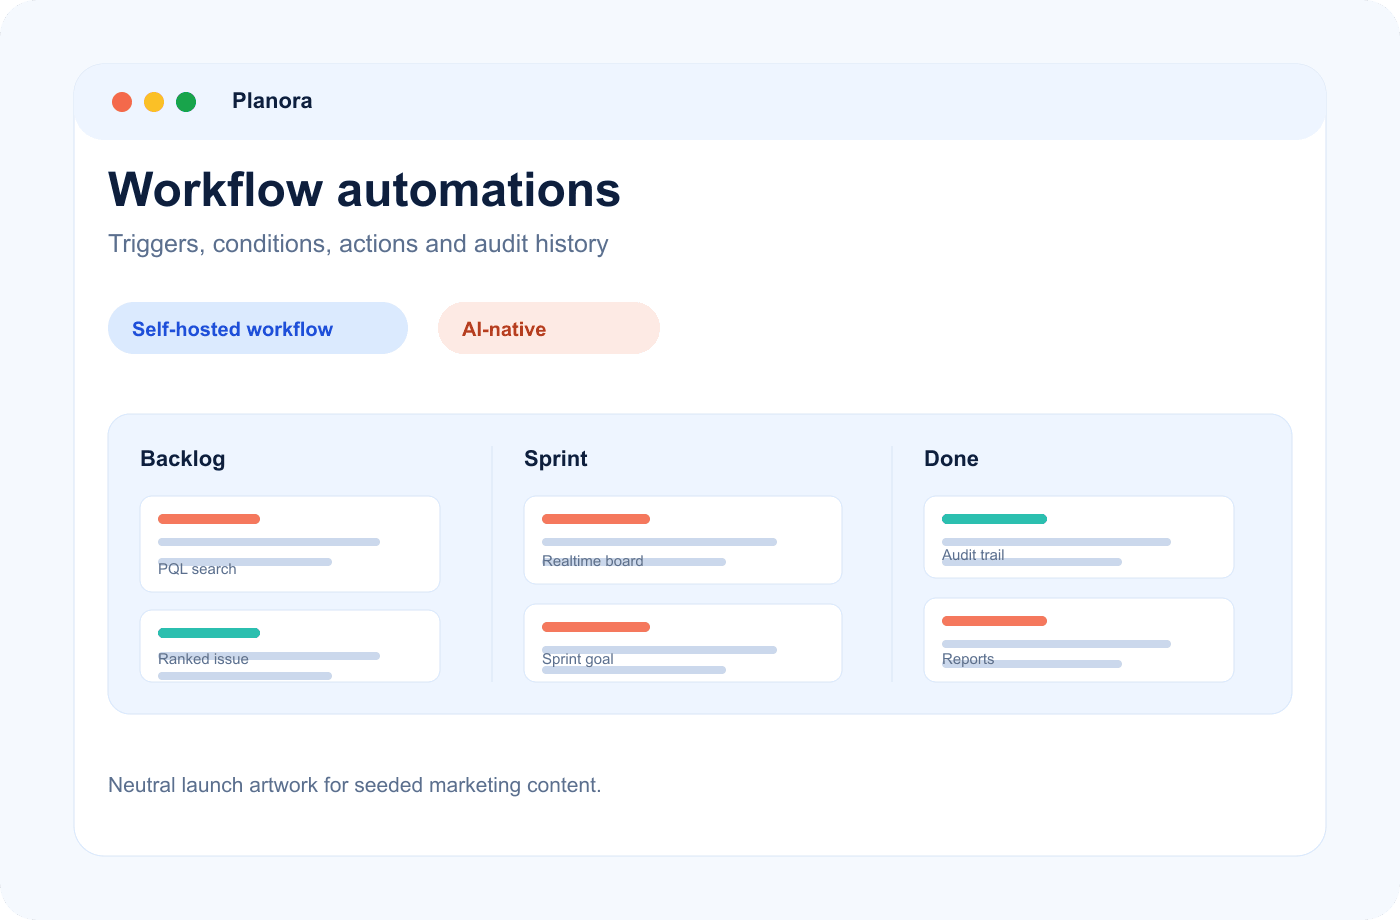The width and height of the screenshot is (1400, 920).
Task: Click the red close window dot
Action: (x=122, y=102)
